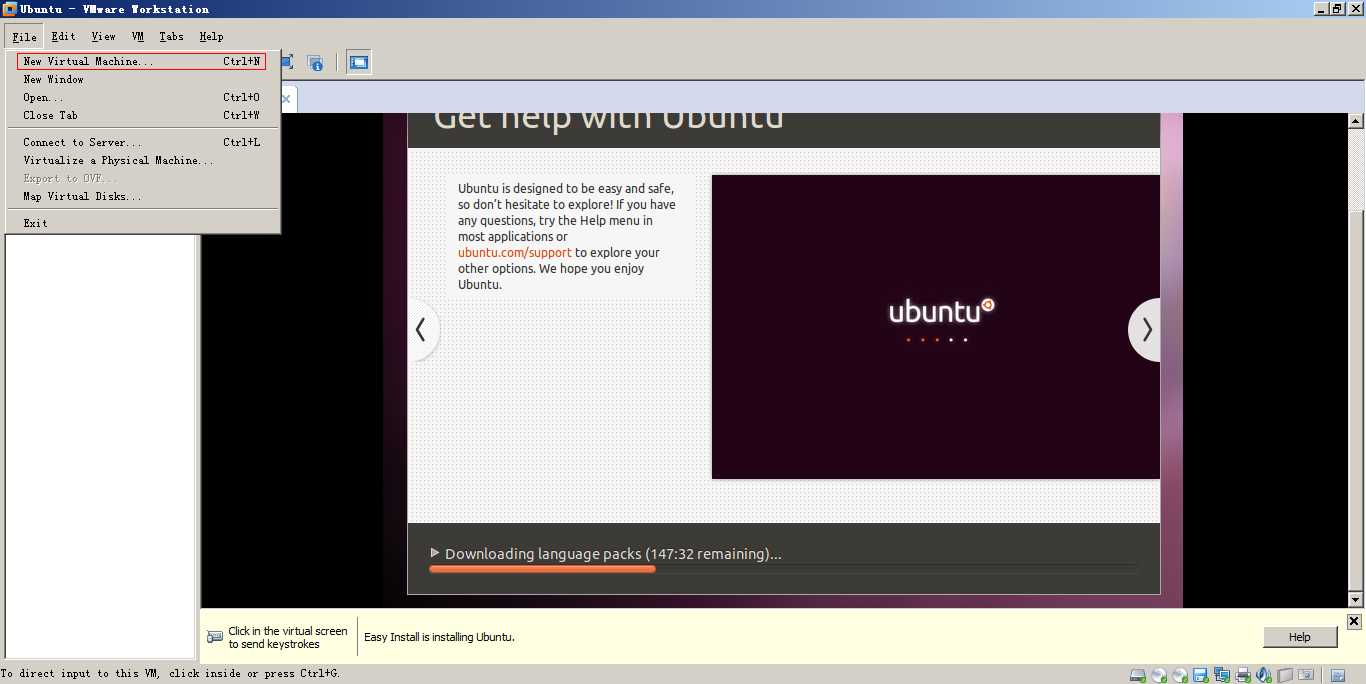Click the Ubuntu logo slideshow image
Viewport: 1366px width, 684px height.
tap(936, 327)
